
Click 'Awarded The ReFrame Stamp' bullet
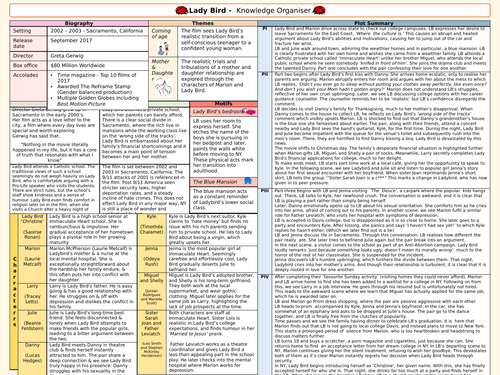[x=94, y=89]
